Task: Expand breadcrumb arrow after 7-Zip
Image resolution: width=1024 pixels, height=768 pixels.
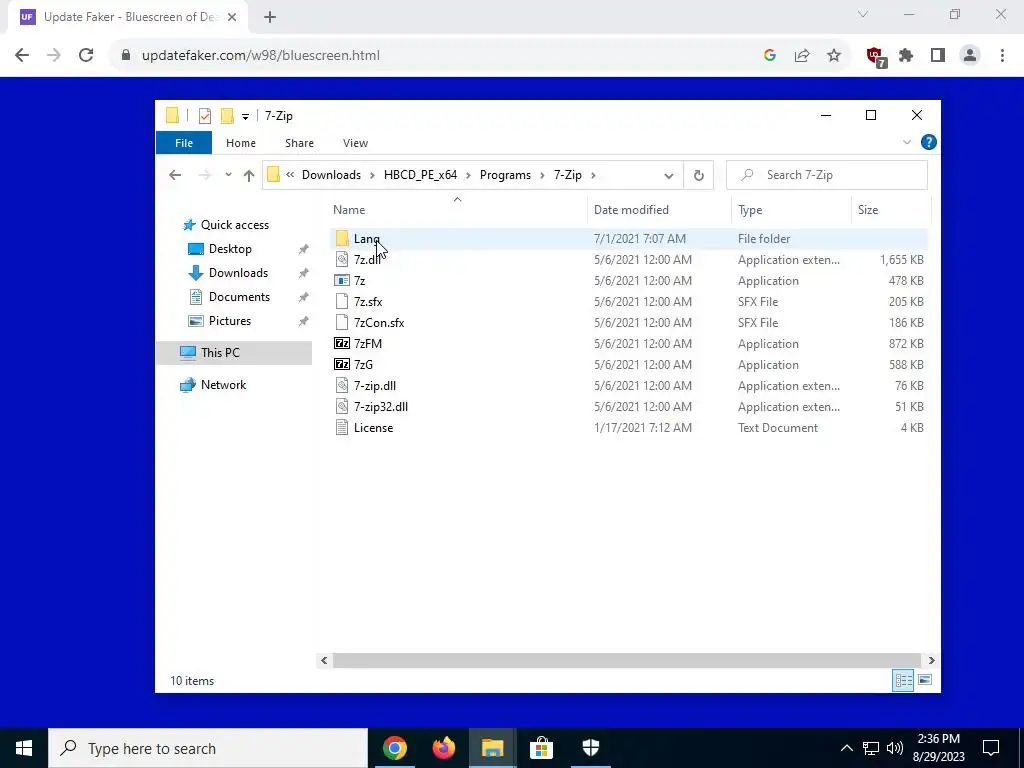Action: tap(593, 175)
